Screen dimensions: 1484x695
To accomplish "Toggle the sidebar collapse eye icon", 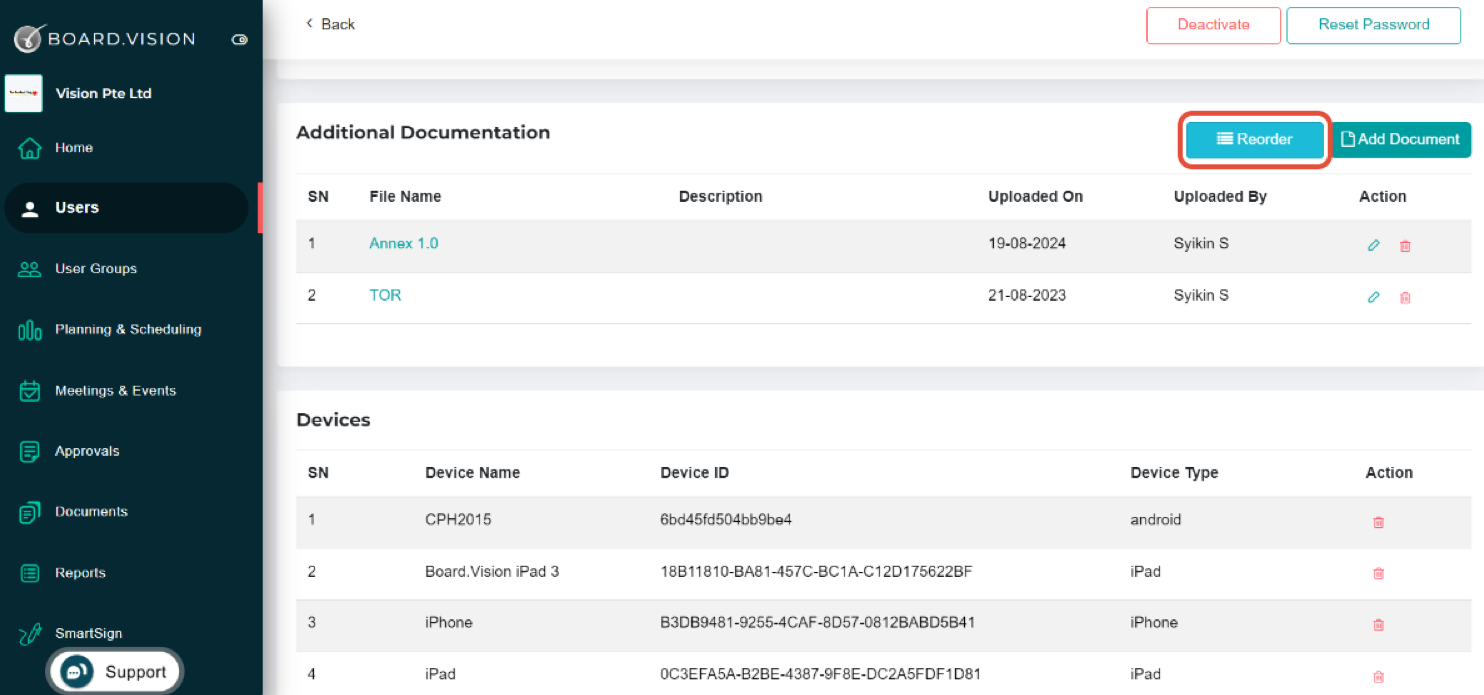I will tap(239, 40).
